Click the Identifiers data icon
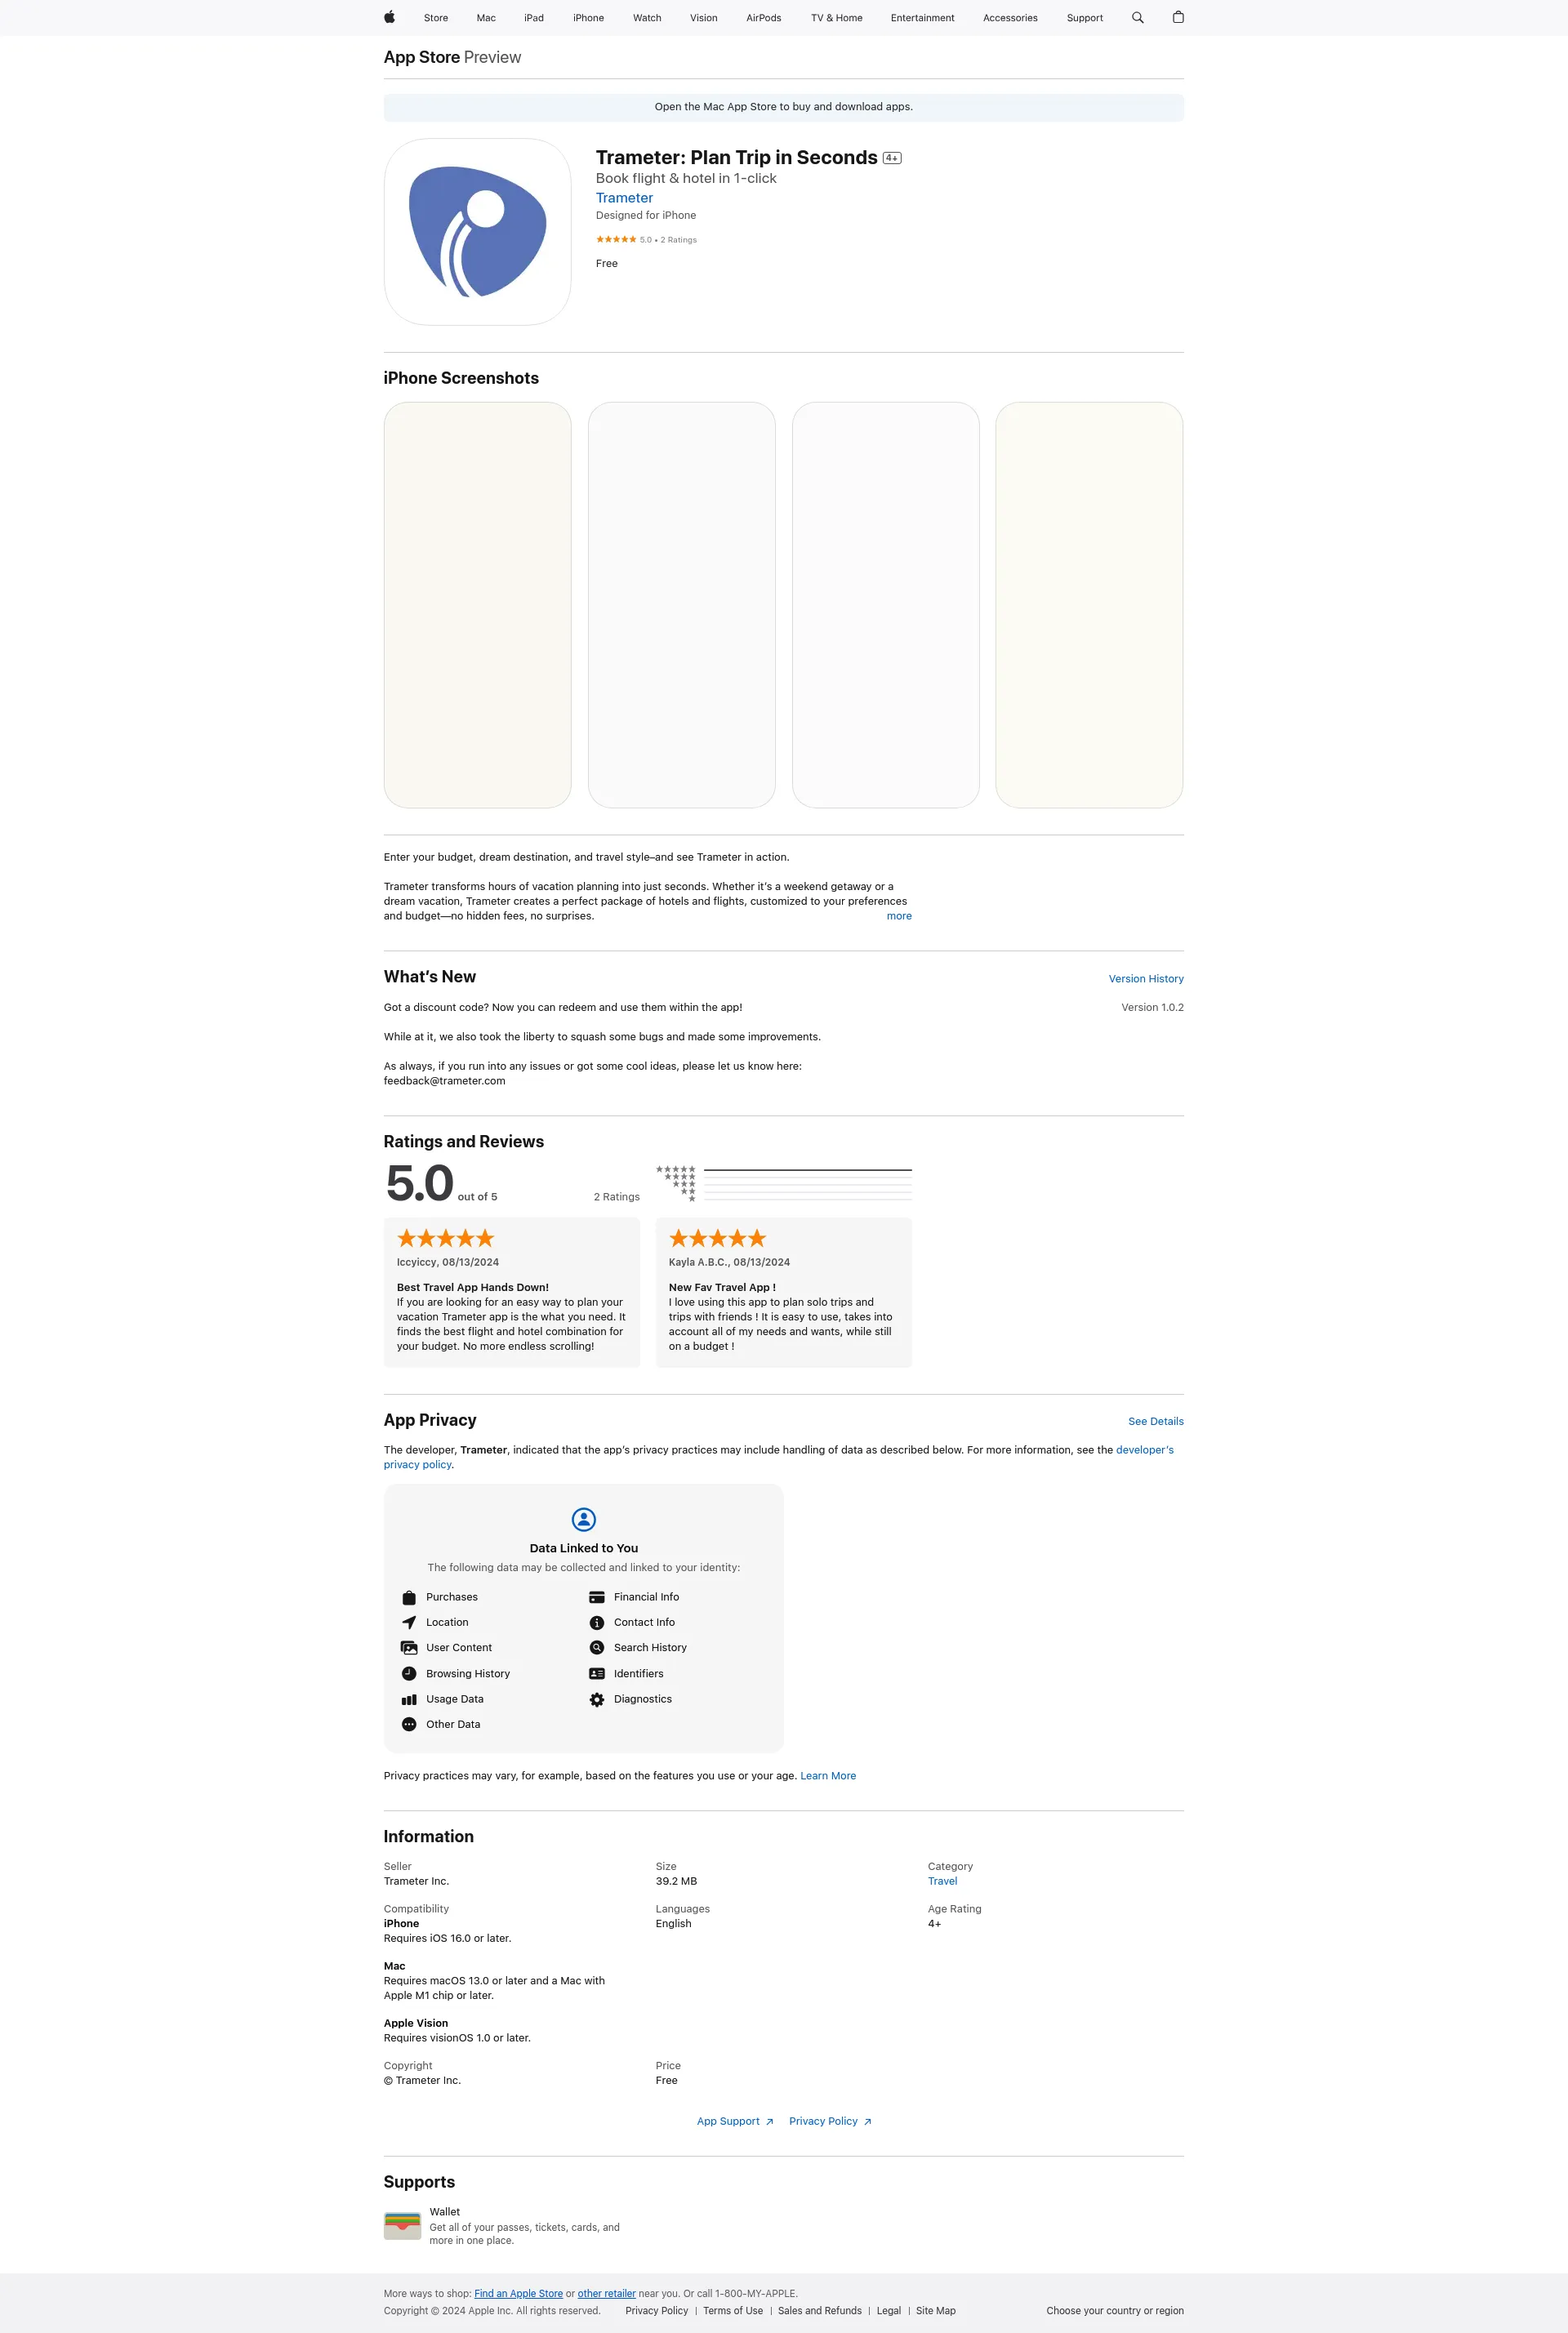 click(x=597, y=1674)
